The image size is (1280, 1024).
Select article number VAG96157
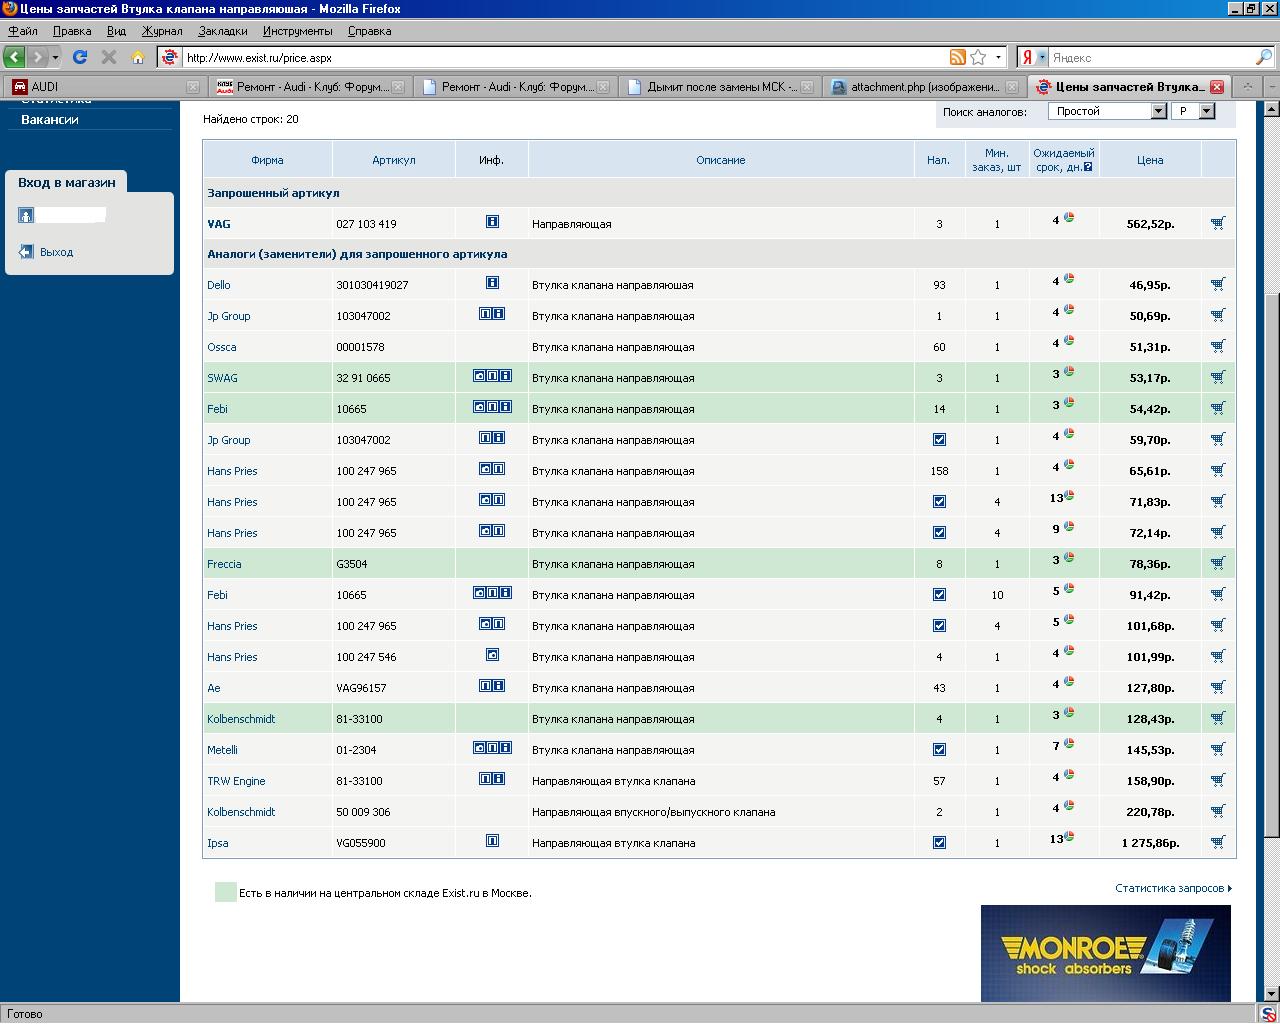click(361, 688)
